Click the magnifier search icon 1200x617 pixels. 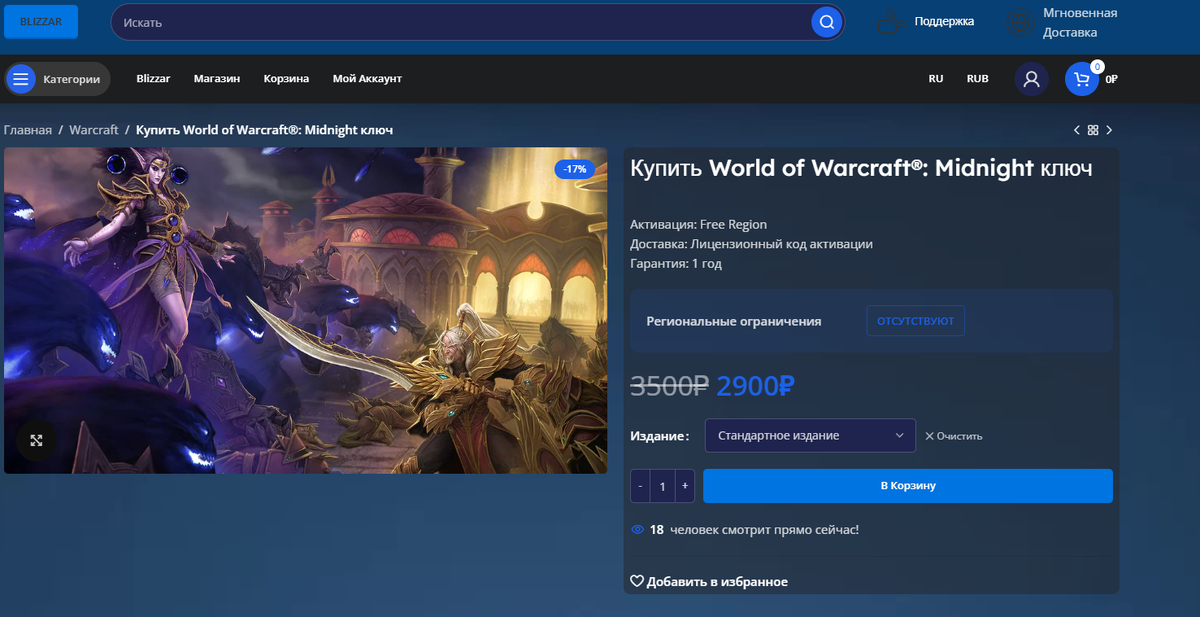tap(826, 22)
